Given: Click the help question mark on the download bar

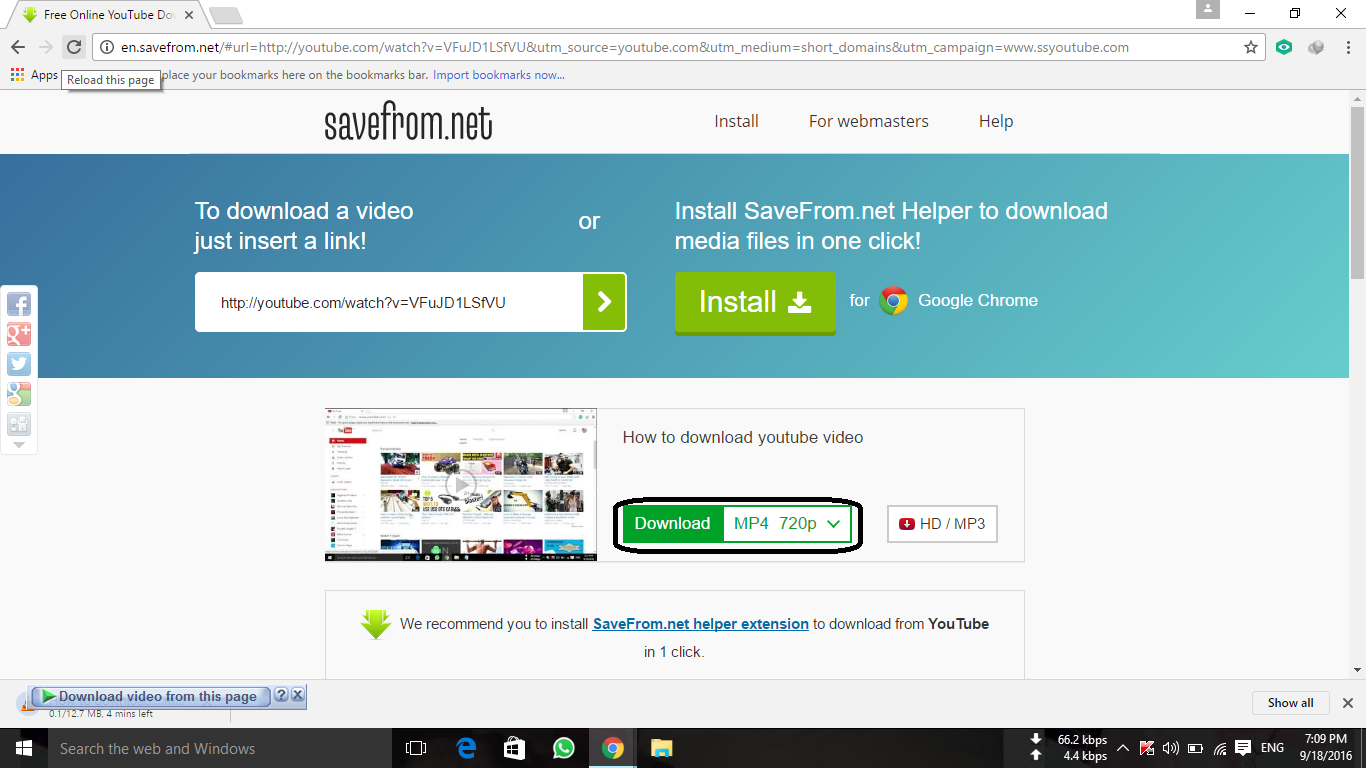Looking at the screenshot, I should point(281,695).
